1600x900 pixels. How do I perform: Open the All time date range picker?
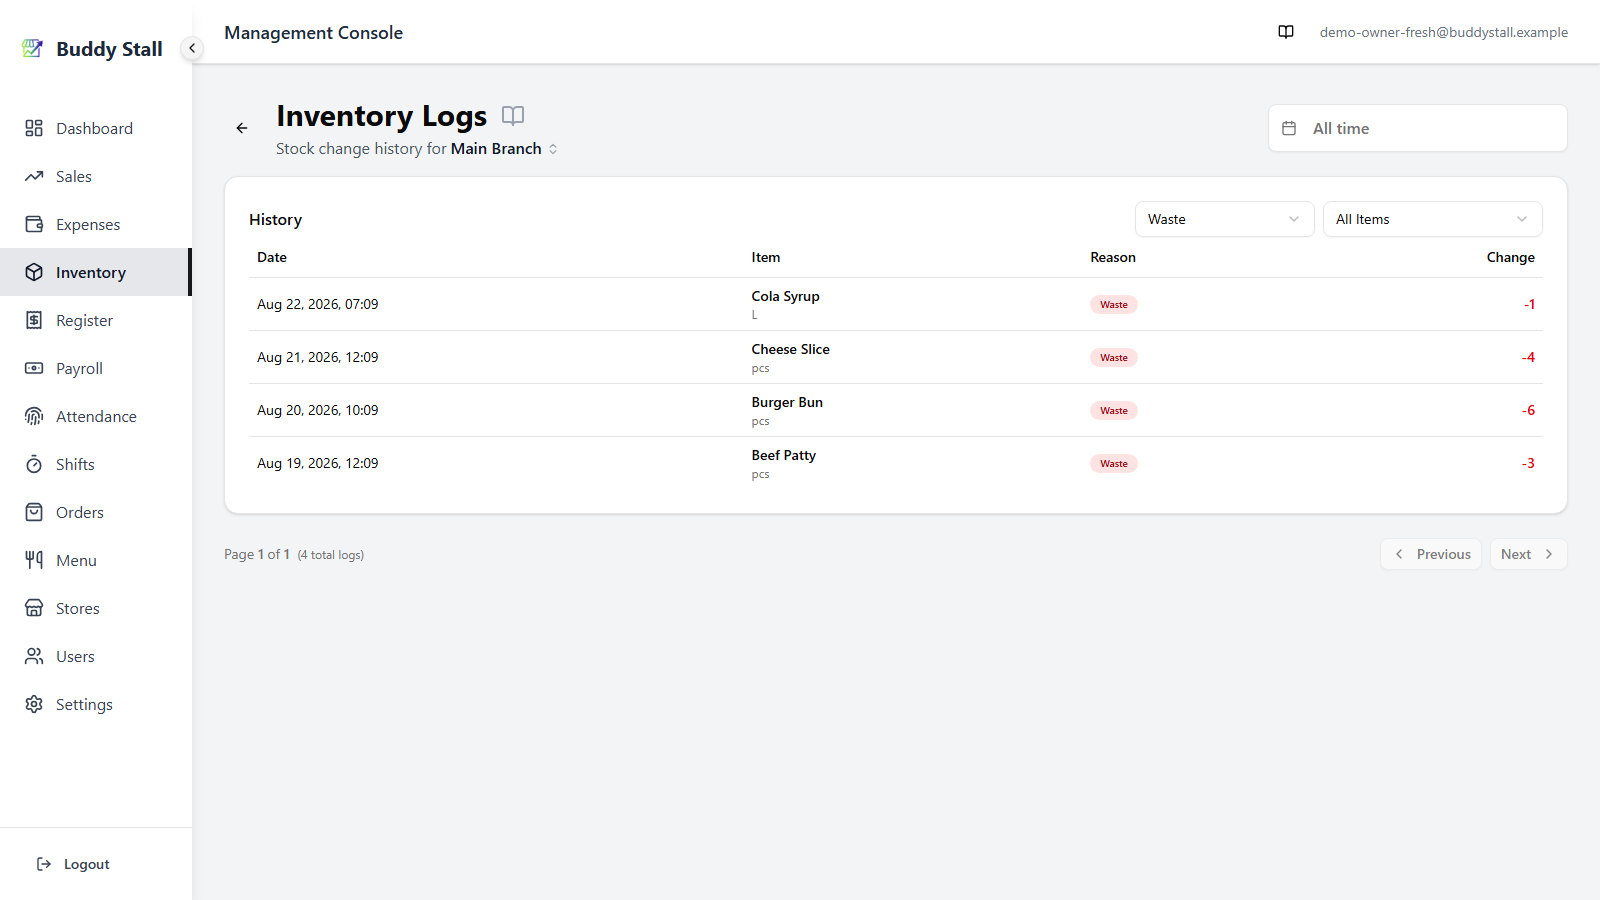[x=1417, y=128]
